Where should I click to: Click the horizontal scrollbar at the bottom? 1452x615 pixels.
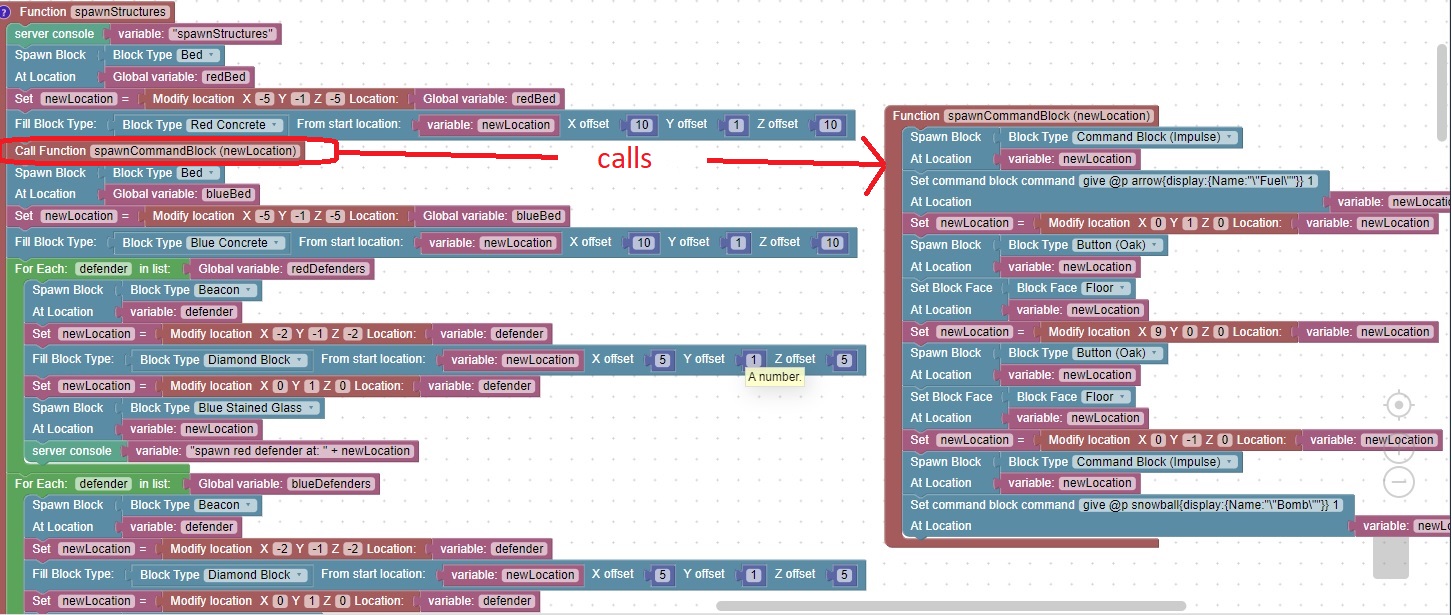950,606
